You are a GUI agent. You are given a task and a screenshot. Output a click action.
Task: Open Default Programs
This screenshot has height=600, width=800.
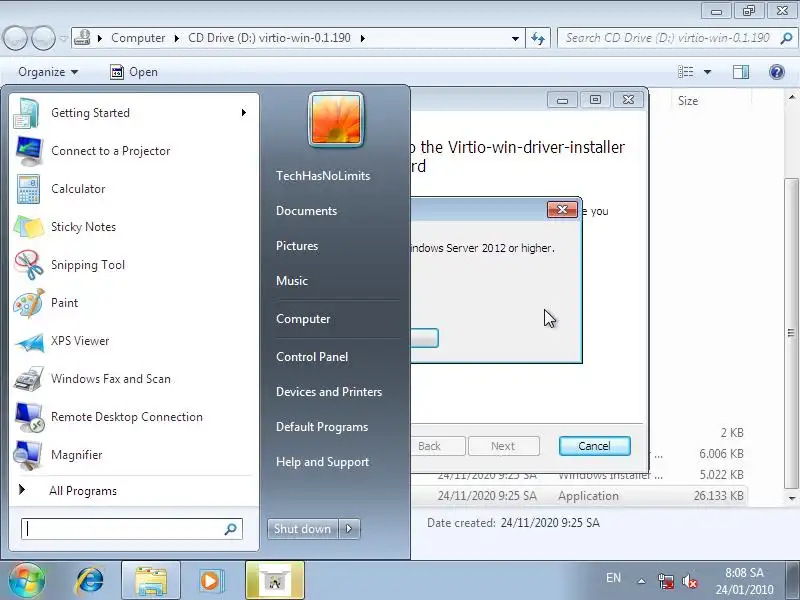pyautogui.click(x=322, y=427)
